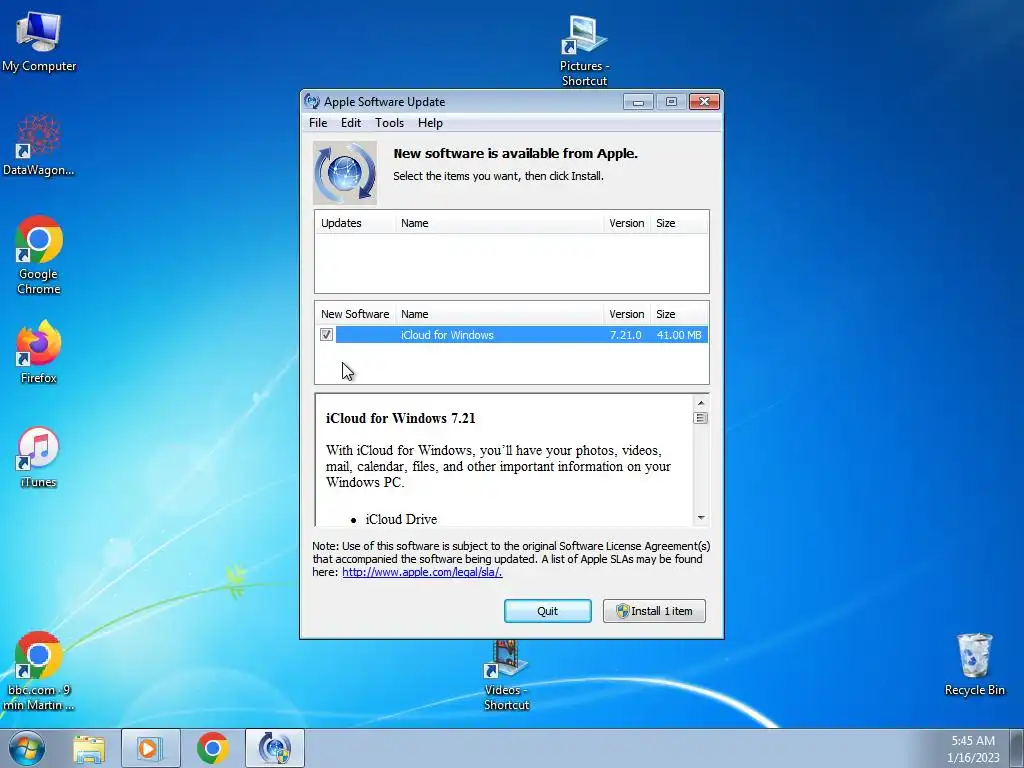Click Version header in Updates list
Image resolution: width=1024 pixels, height=768 pixels.
(x=627, y=223)
